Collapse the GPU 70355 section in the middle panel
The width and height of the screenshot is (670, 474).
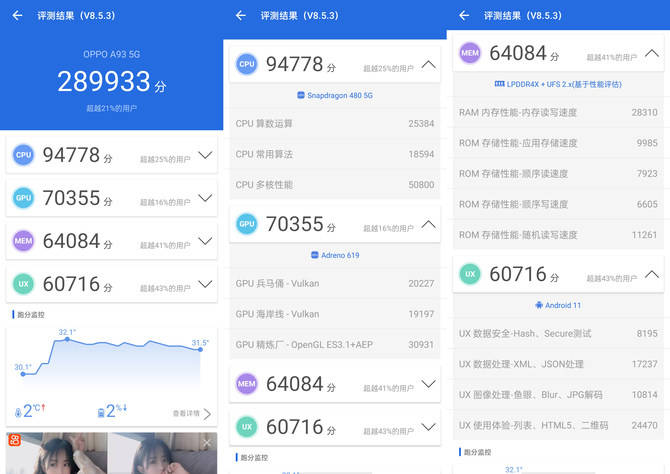[x=429, y=224]
